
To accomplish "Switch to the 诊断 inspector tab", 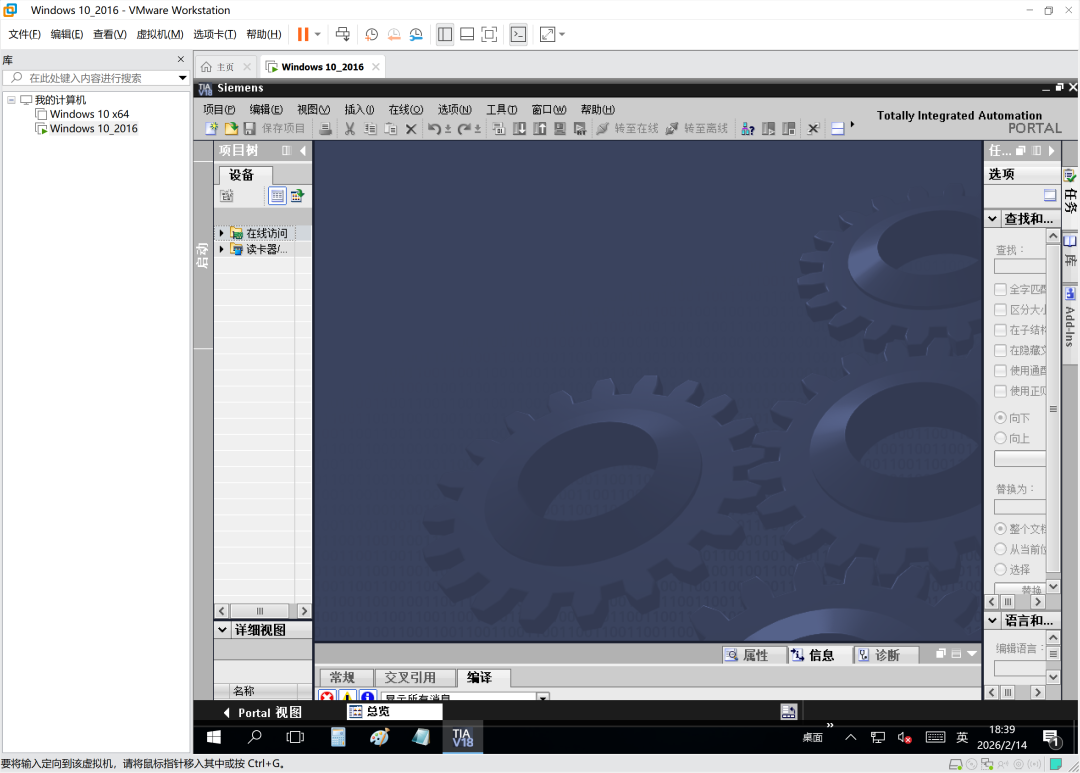I will coord(886,655).
